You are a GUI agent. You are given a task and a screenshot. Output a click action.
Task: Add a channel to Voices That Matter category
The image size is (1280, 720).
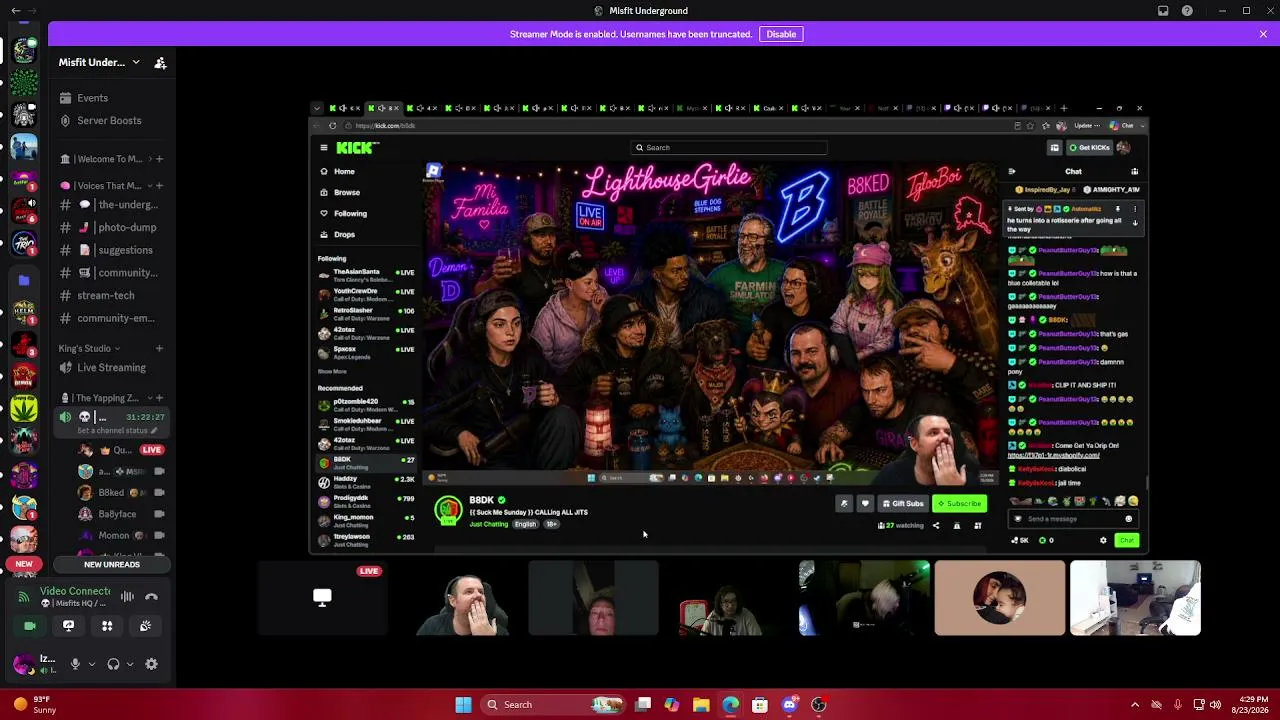click(159, 186)
